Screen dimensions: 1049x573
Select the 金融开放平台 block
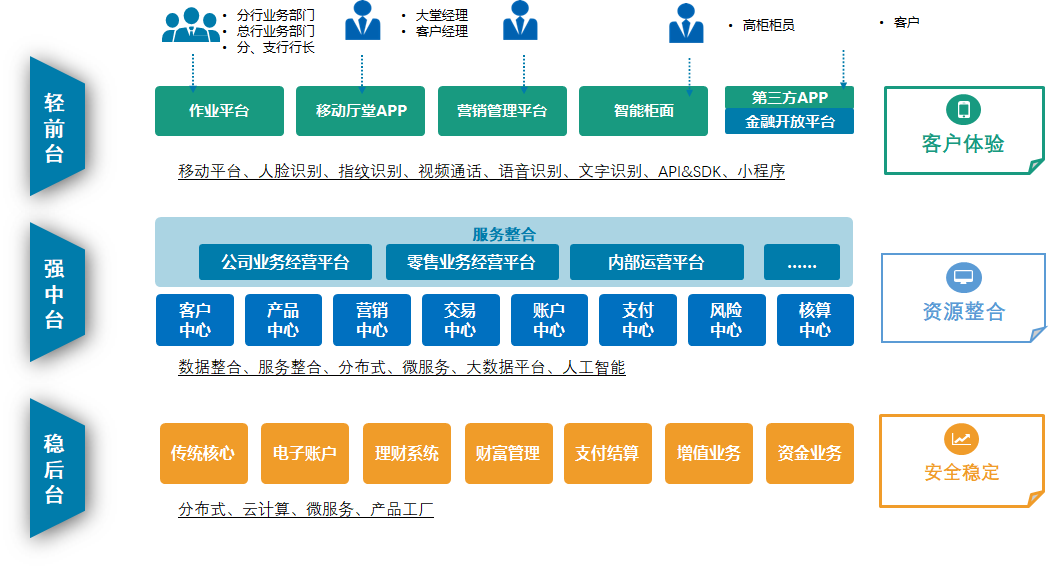[x=789, y=122]
